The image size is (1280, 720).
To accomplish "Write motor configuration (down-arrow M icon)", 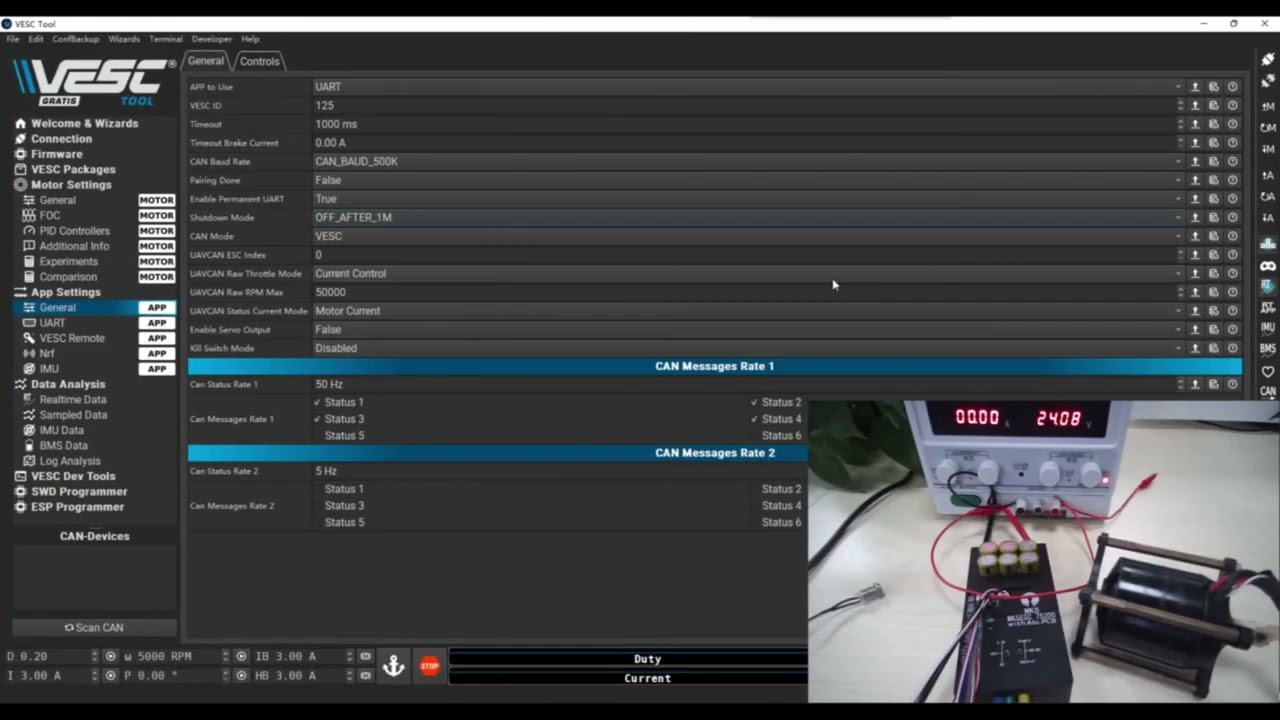I will pyautogui.click(x=1268, y=150).
